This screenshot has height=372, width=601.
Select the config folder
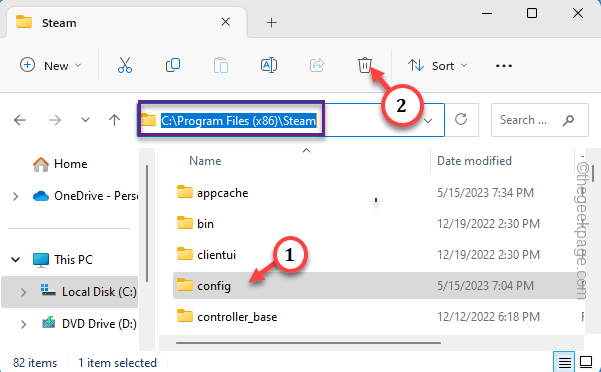pyautogui.click(x=214, y=286)
